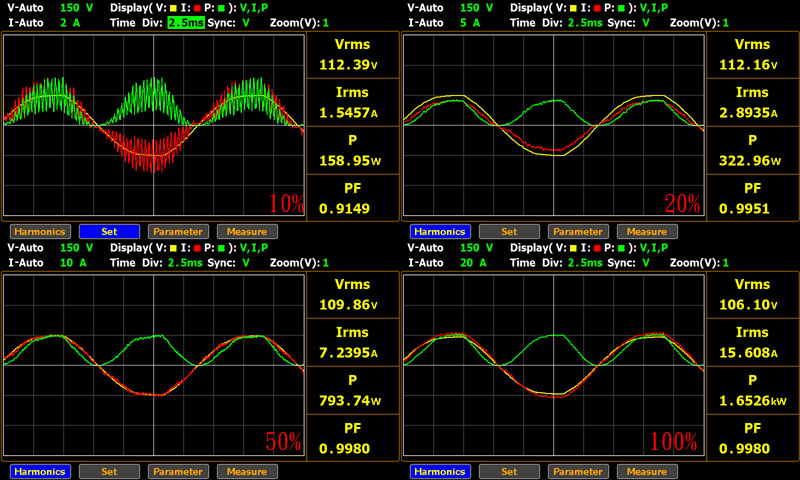
Task: Click green P swatch in 2 A panel header
Action: 221,8
